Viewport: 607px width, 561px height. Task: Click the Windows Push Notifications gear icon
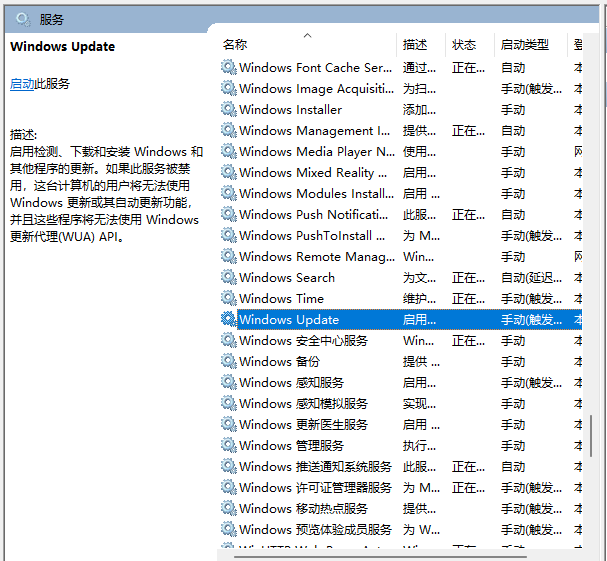coord(228,214)
